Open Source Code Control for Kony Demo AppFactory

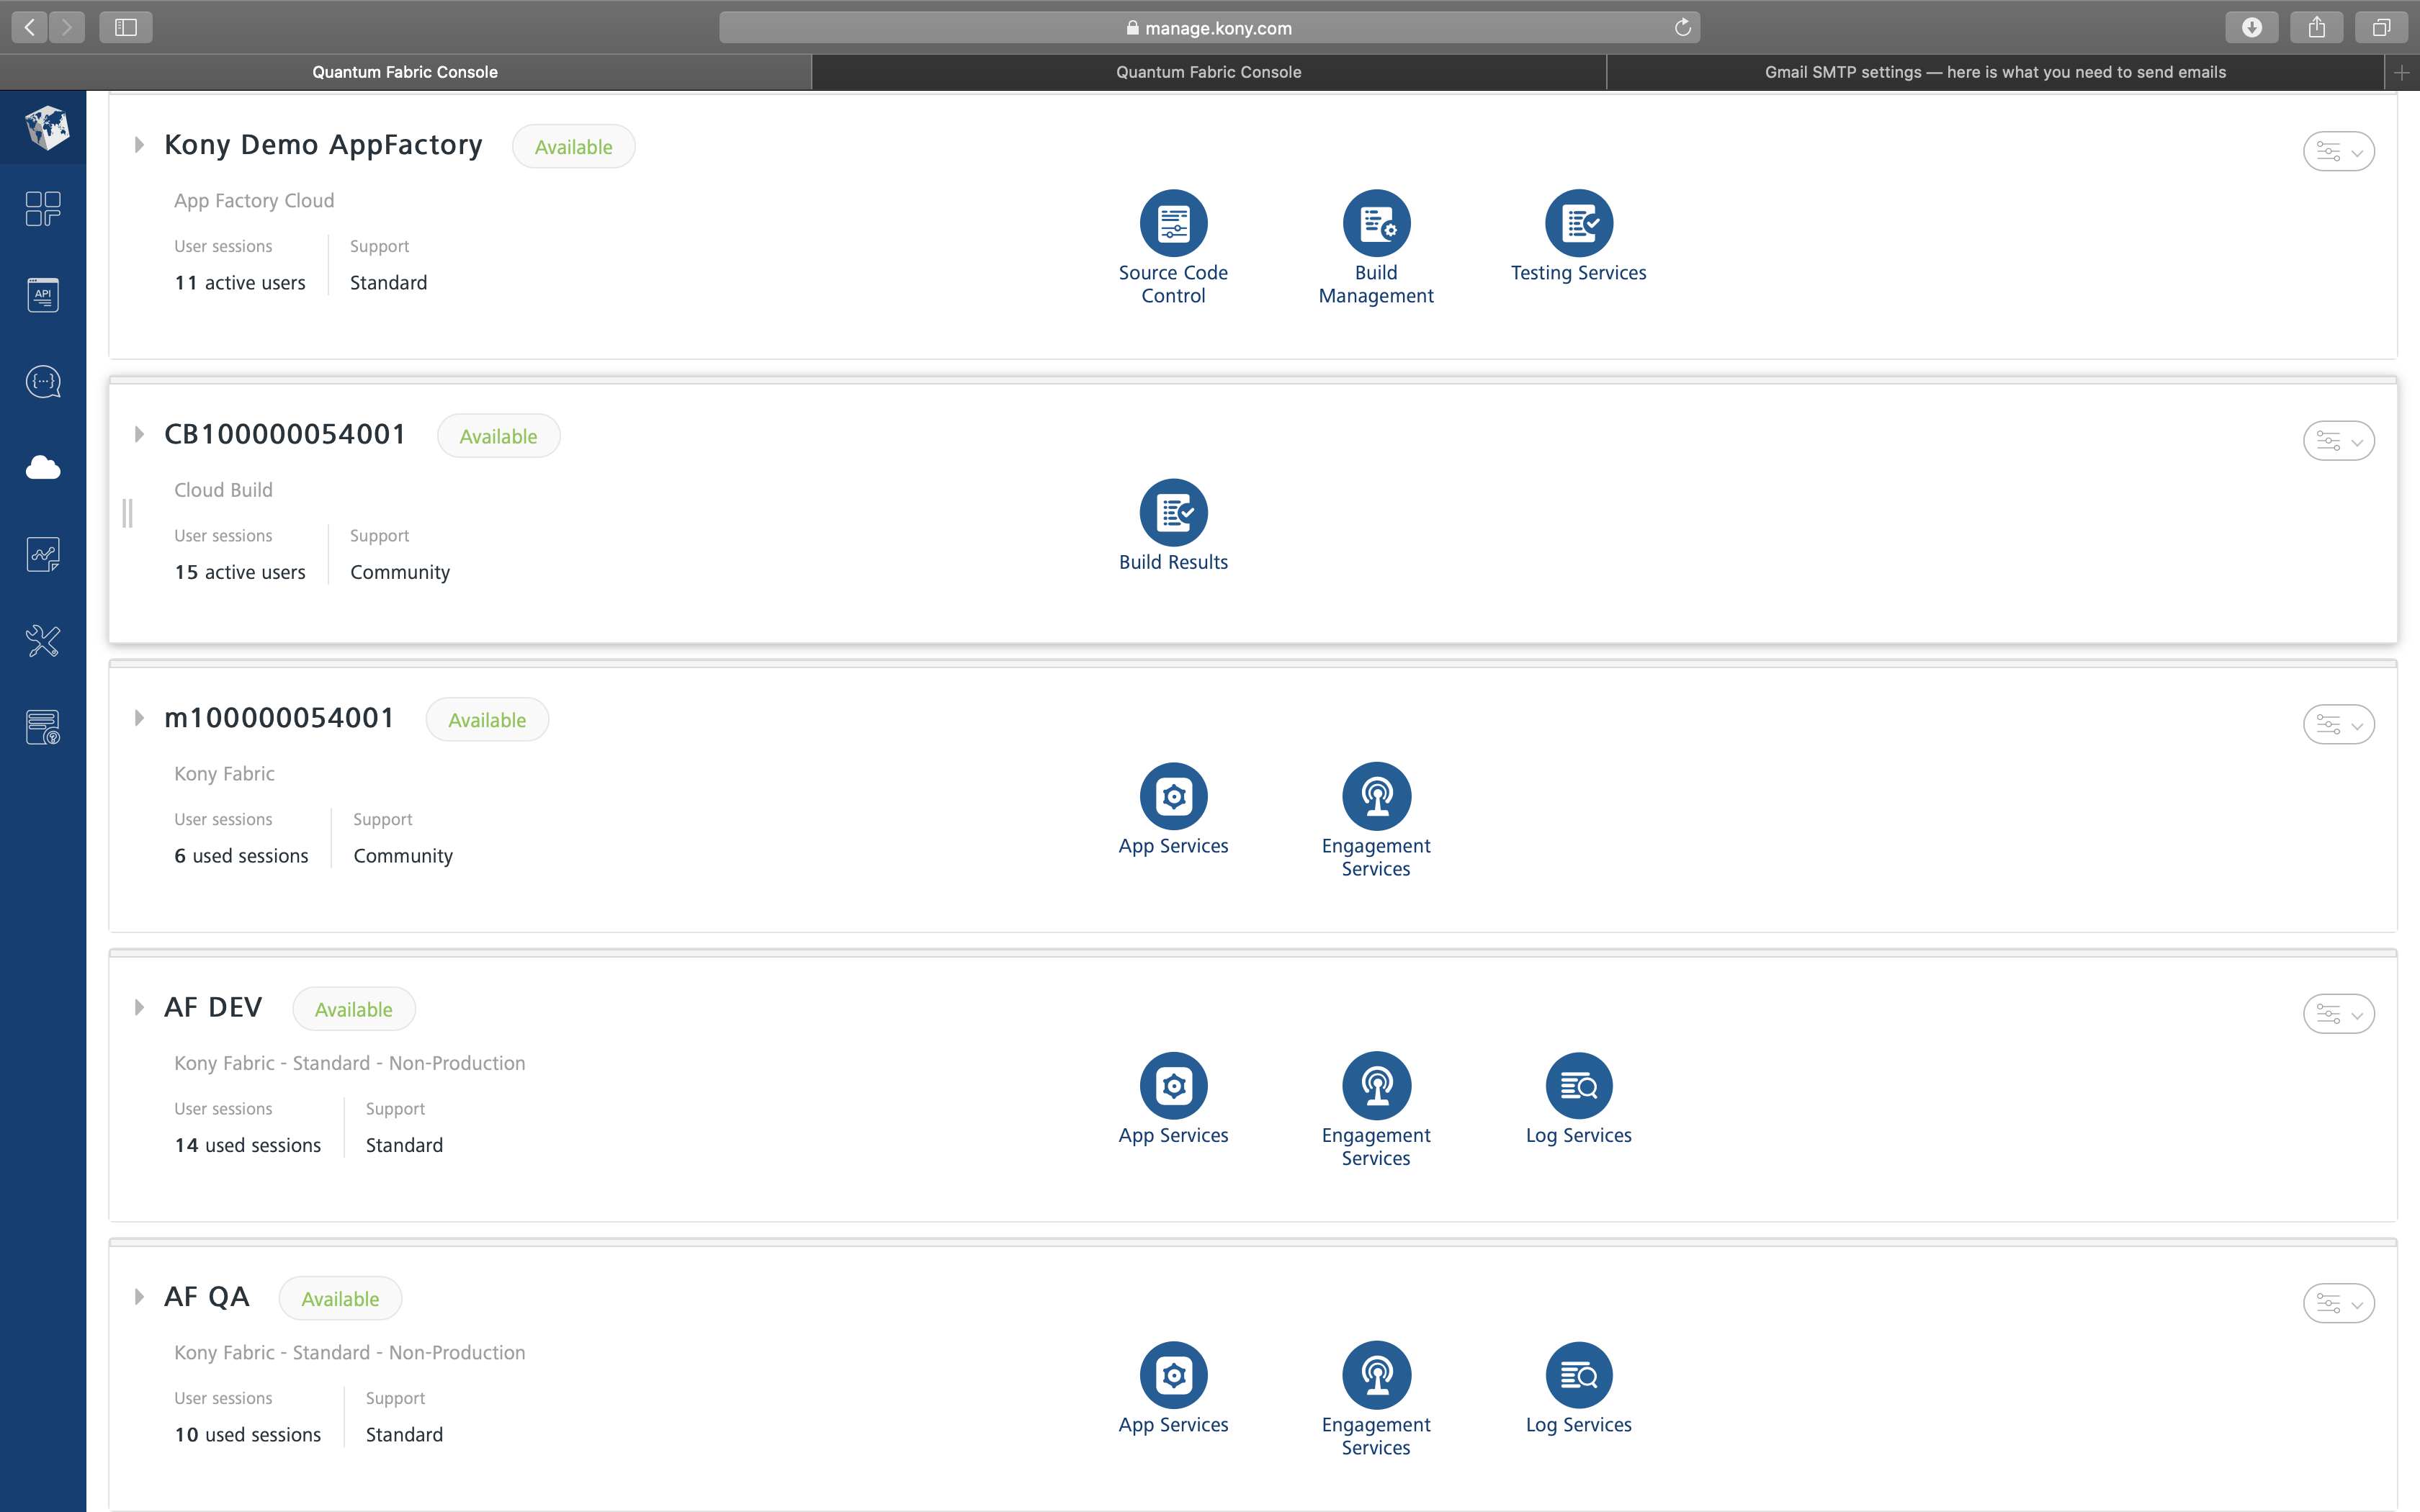(x=1174, y=223)
